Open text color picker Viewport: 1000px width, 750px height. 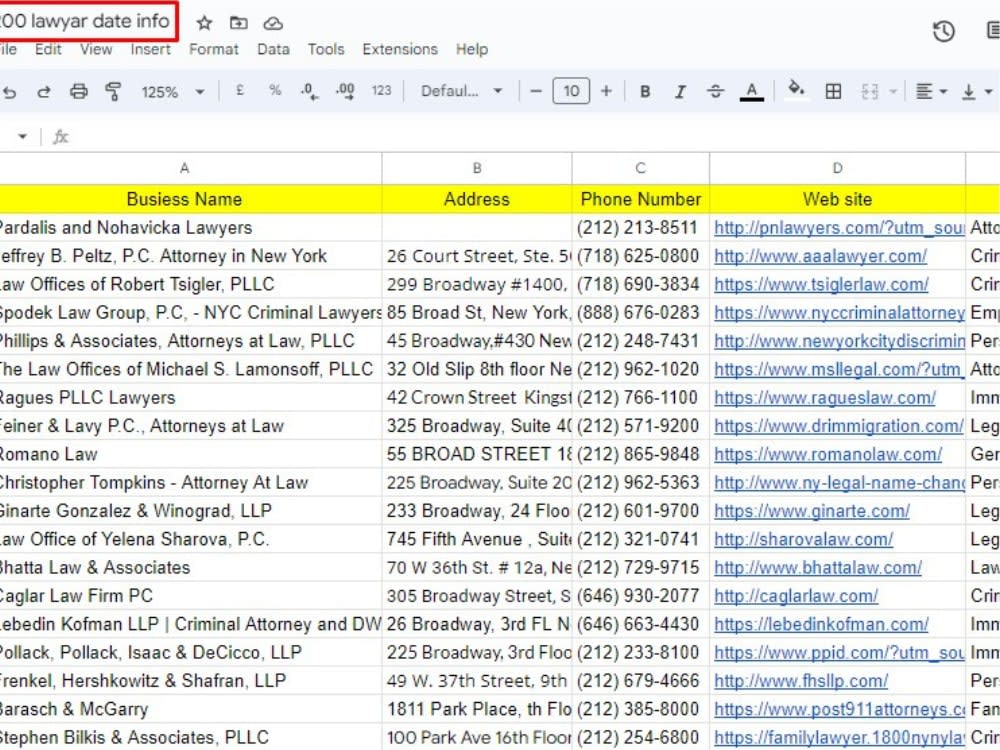751,92
